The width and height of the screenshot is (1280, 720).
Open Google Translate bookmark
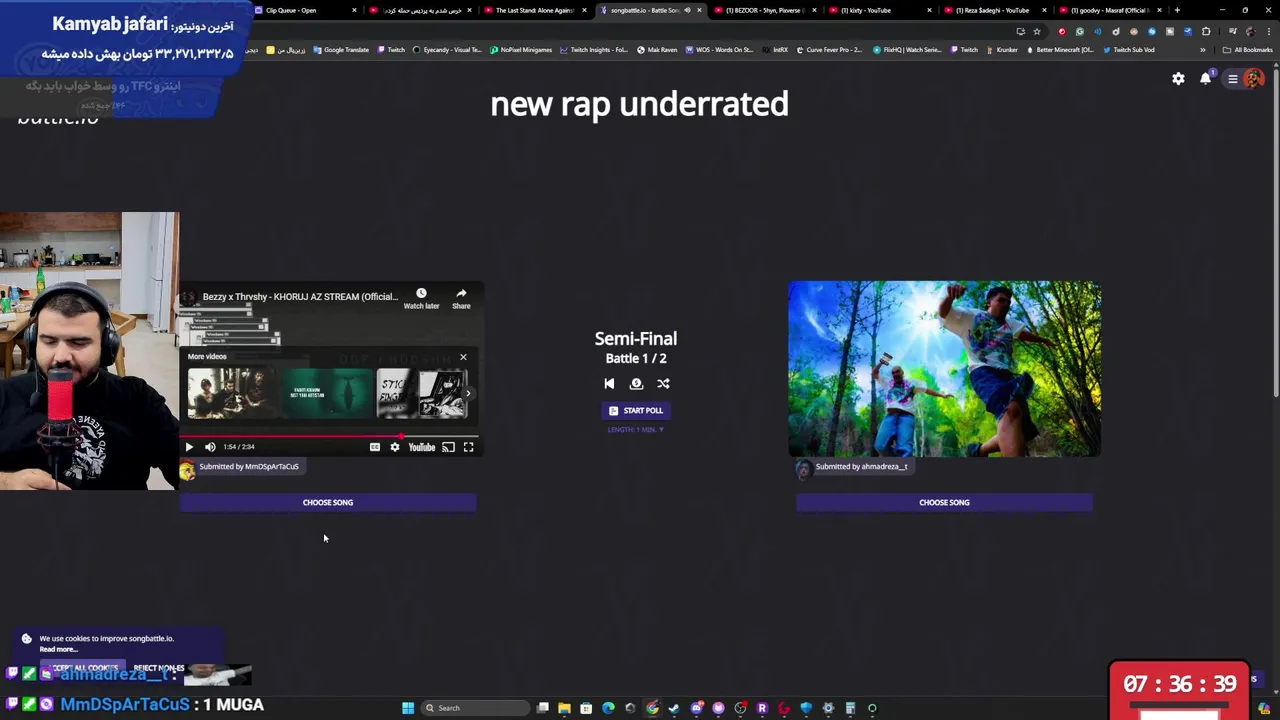coord(341,50)
